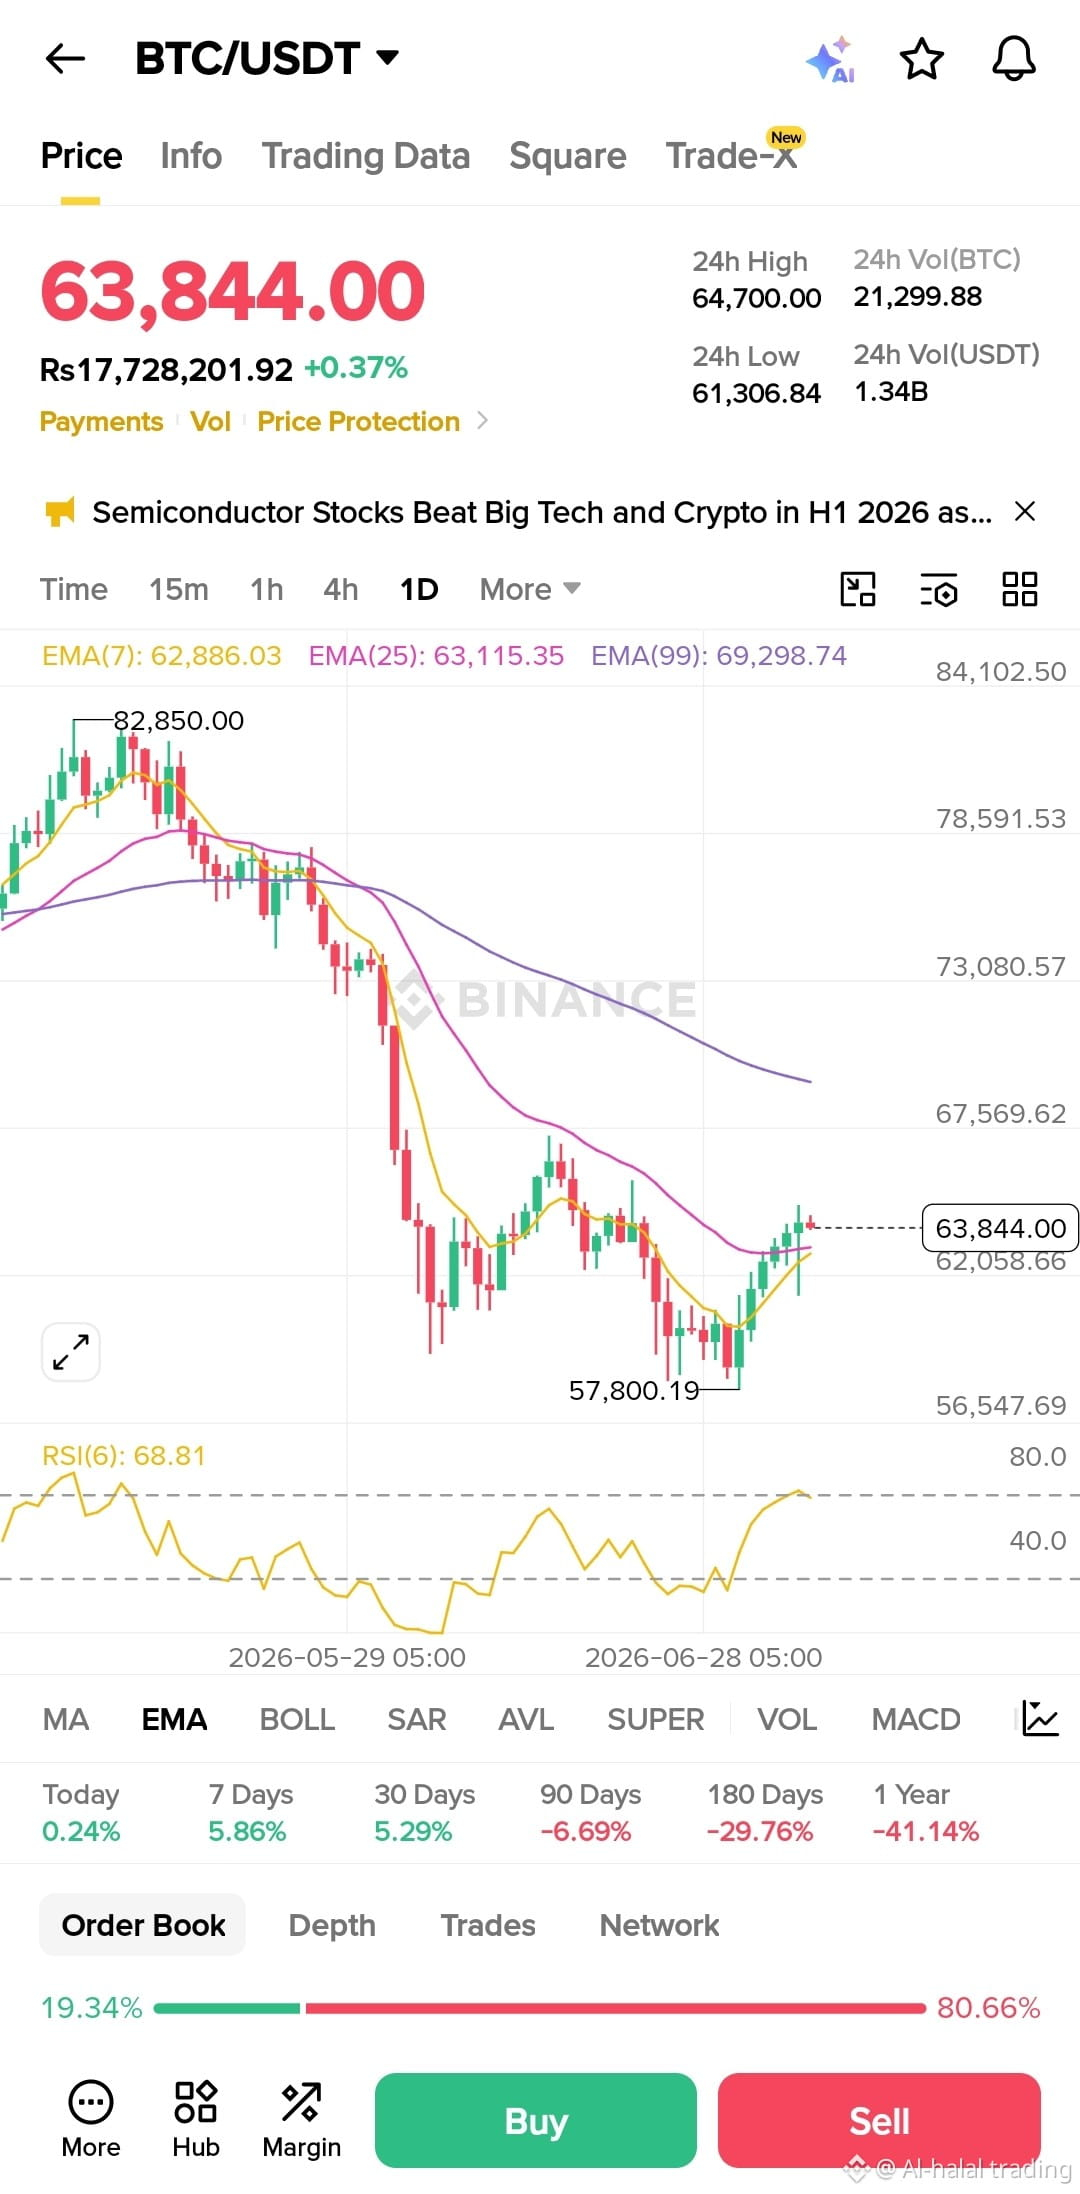
Task: Tap the 82,850.00 chart high marker
Action: [178, 720]
